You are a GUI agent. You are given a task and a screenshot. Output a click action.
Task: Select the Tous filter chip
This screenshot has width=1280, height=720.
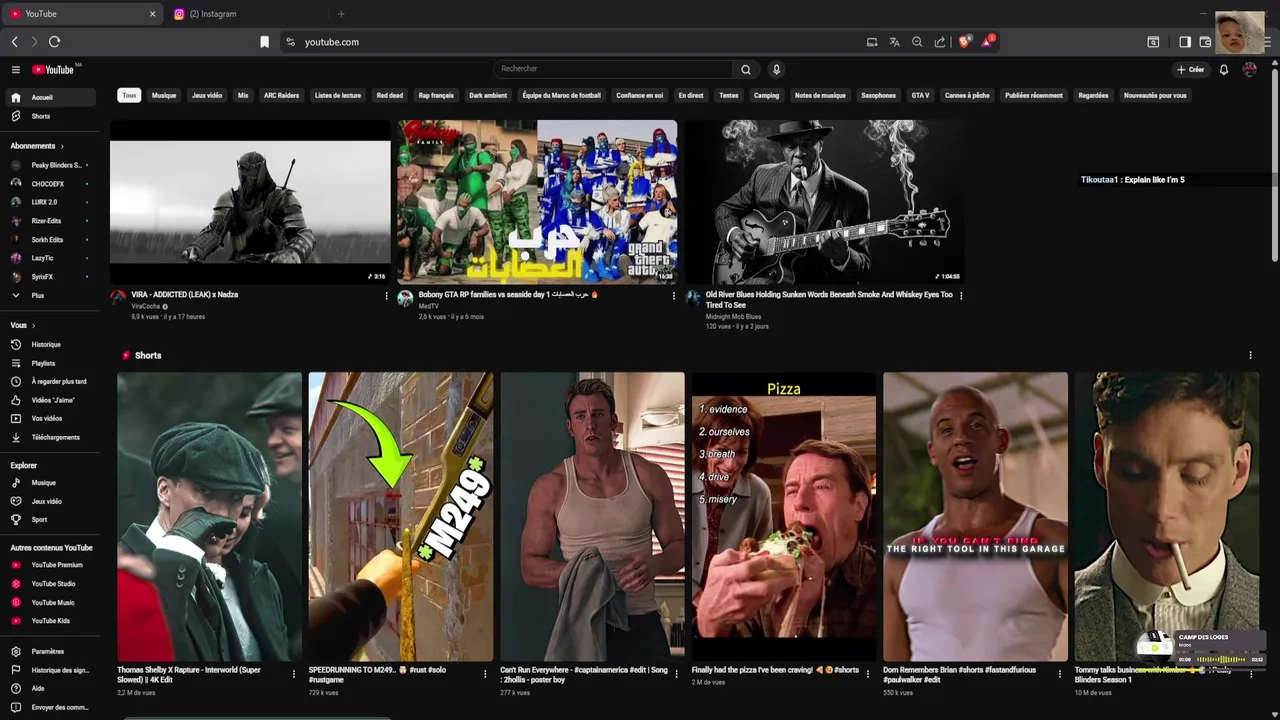(129, 96)
